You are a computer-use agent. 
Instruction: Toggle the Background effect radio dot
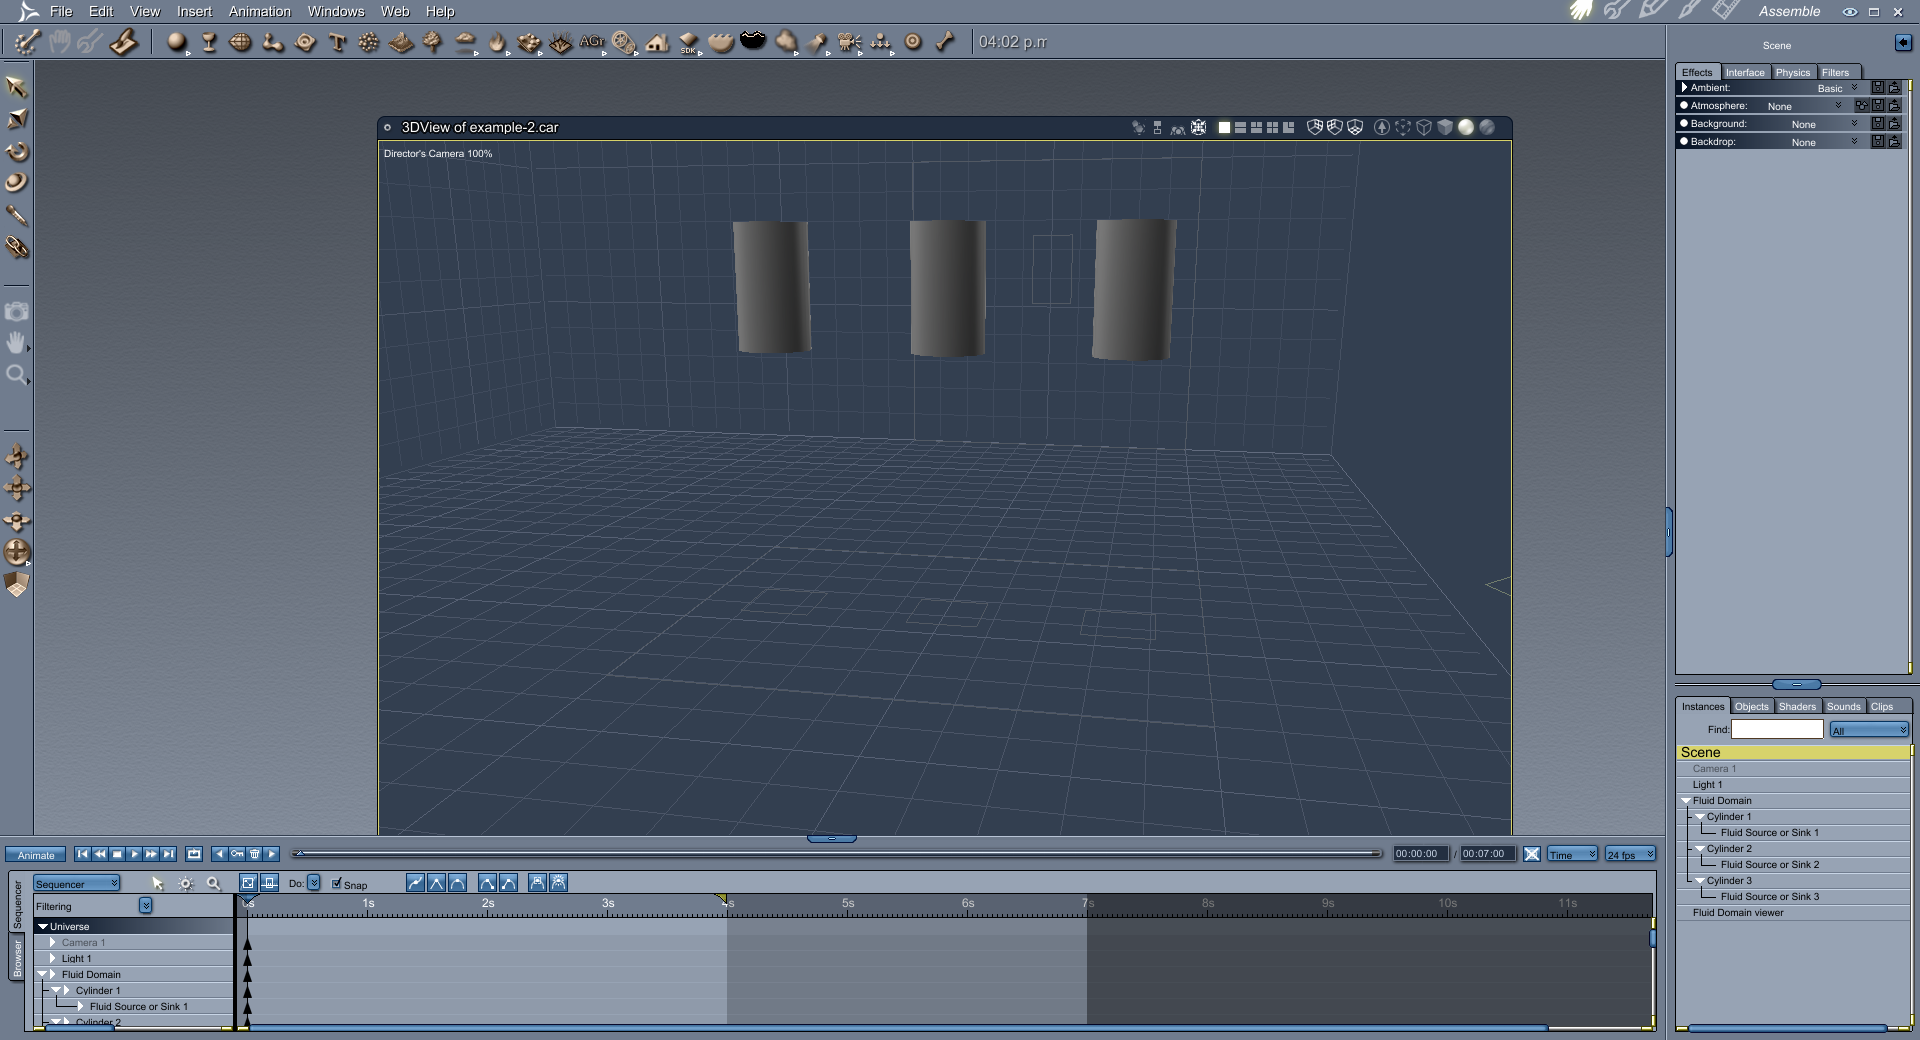(1684, 123)
